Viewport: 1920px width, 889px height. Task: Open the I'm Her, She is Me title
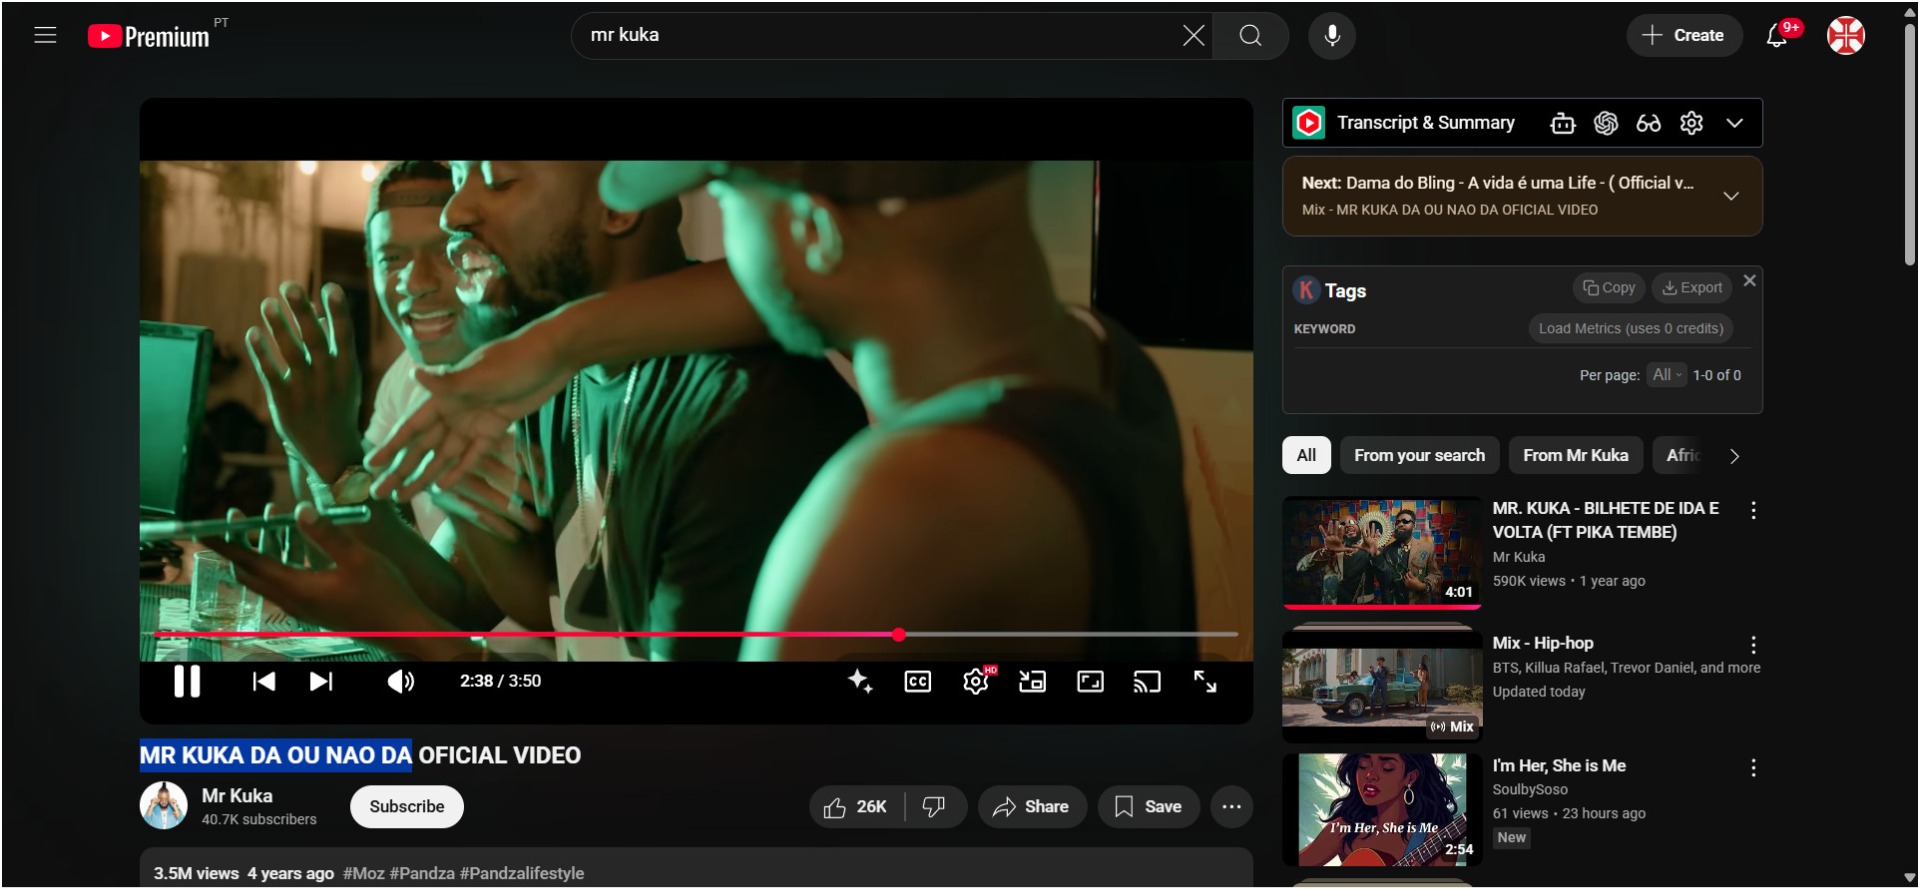coord(1559,766)
